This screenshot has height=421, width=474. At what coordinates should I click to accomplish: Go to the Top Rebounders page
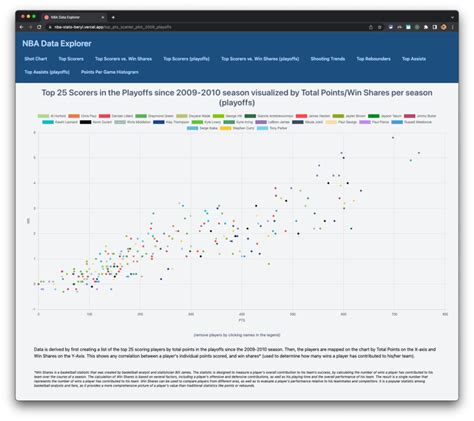(x=373, y=59)
